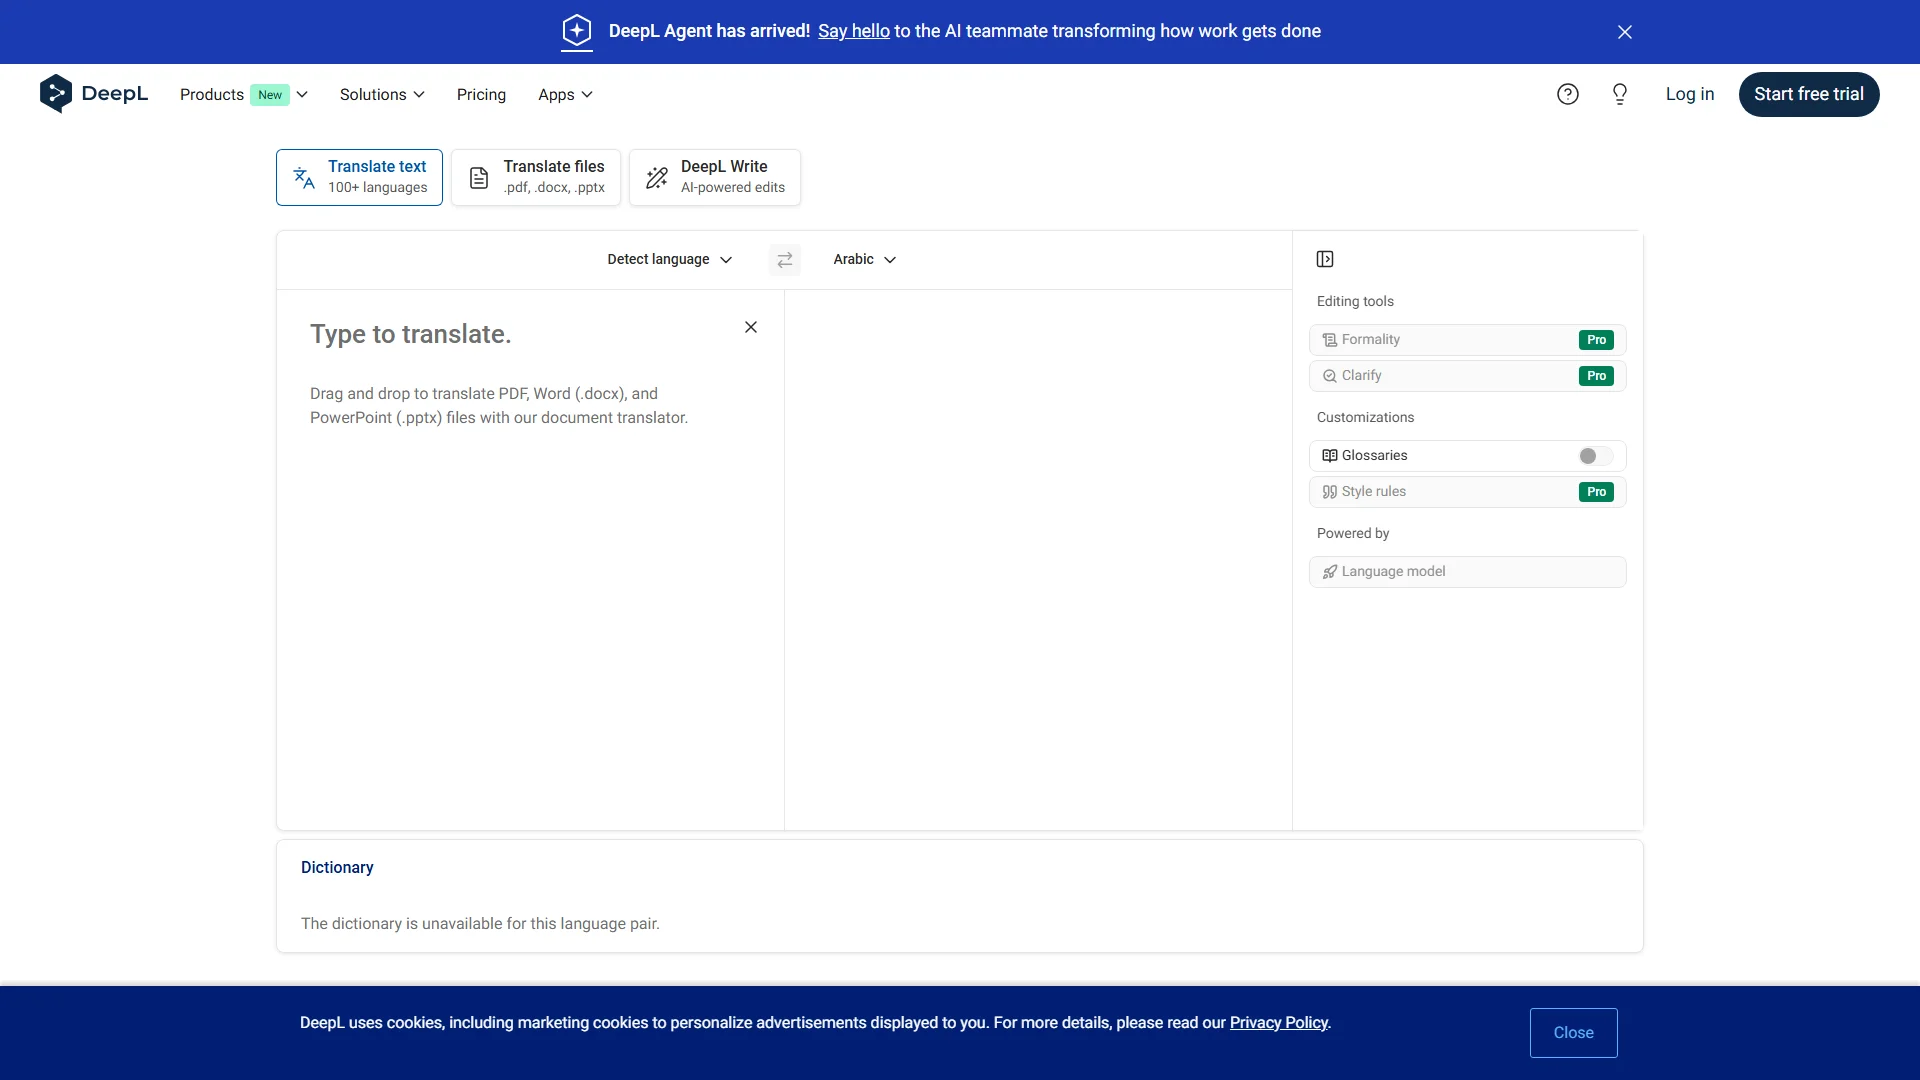Expand the Solutions menu

[382, 94]
